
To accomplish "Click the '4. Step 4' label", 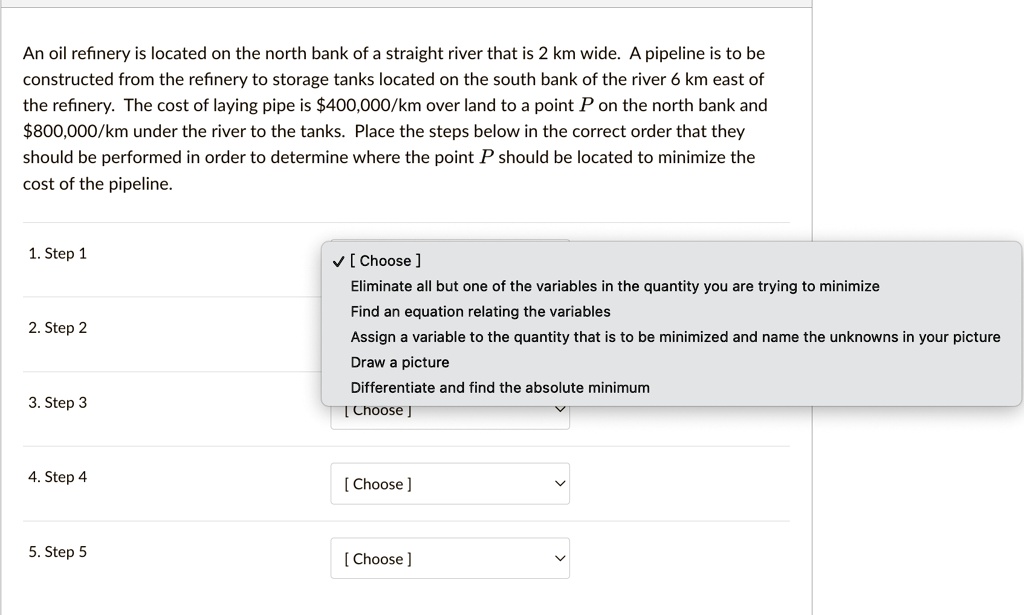I will coord(58,477).
